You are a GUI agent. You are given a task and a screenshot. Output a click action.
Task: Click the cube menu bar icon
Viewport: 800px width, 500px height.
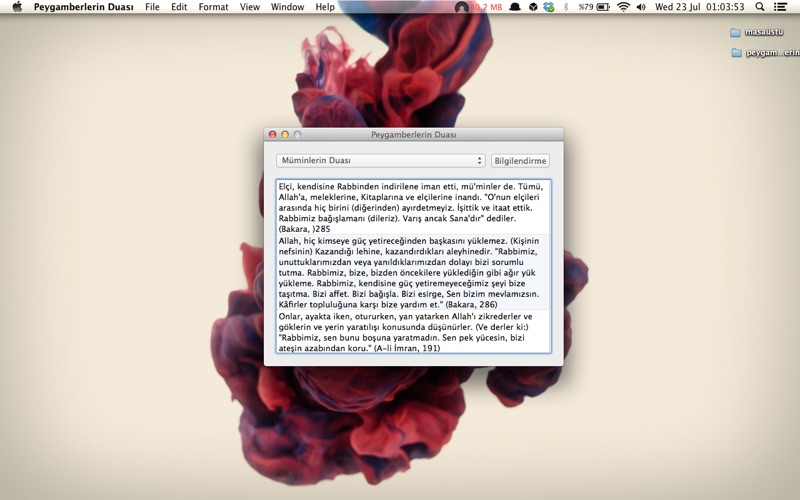(533, 7)
